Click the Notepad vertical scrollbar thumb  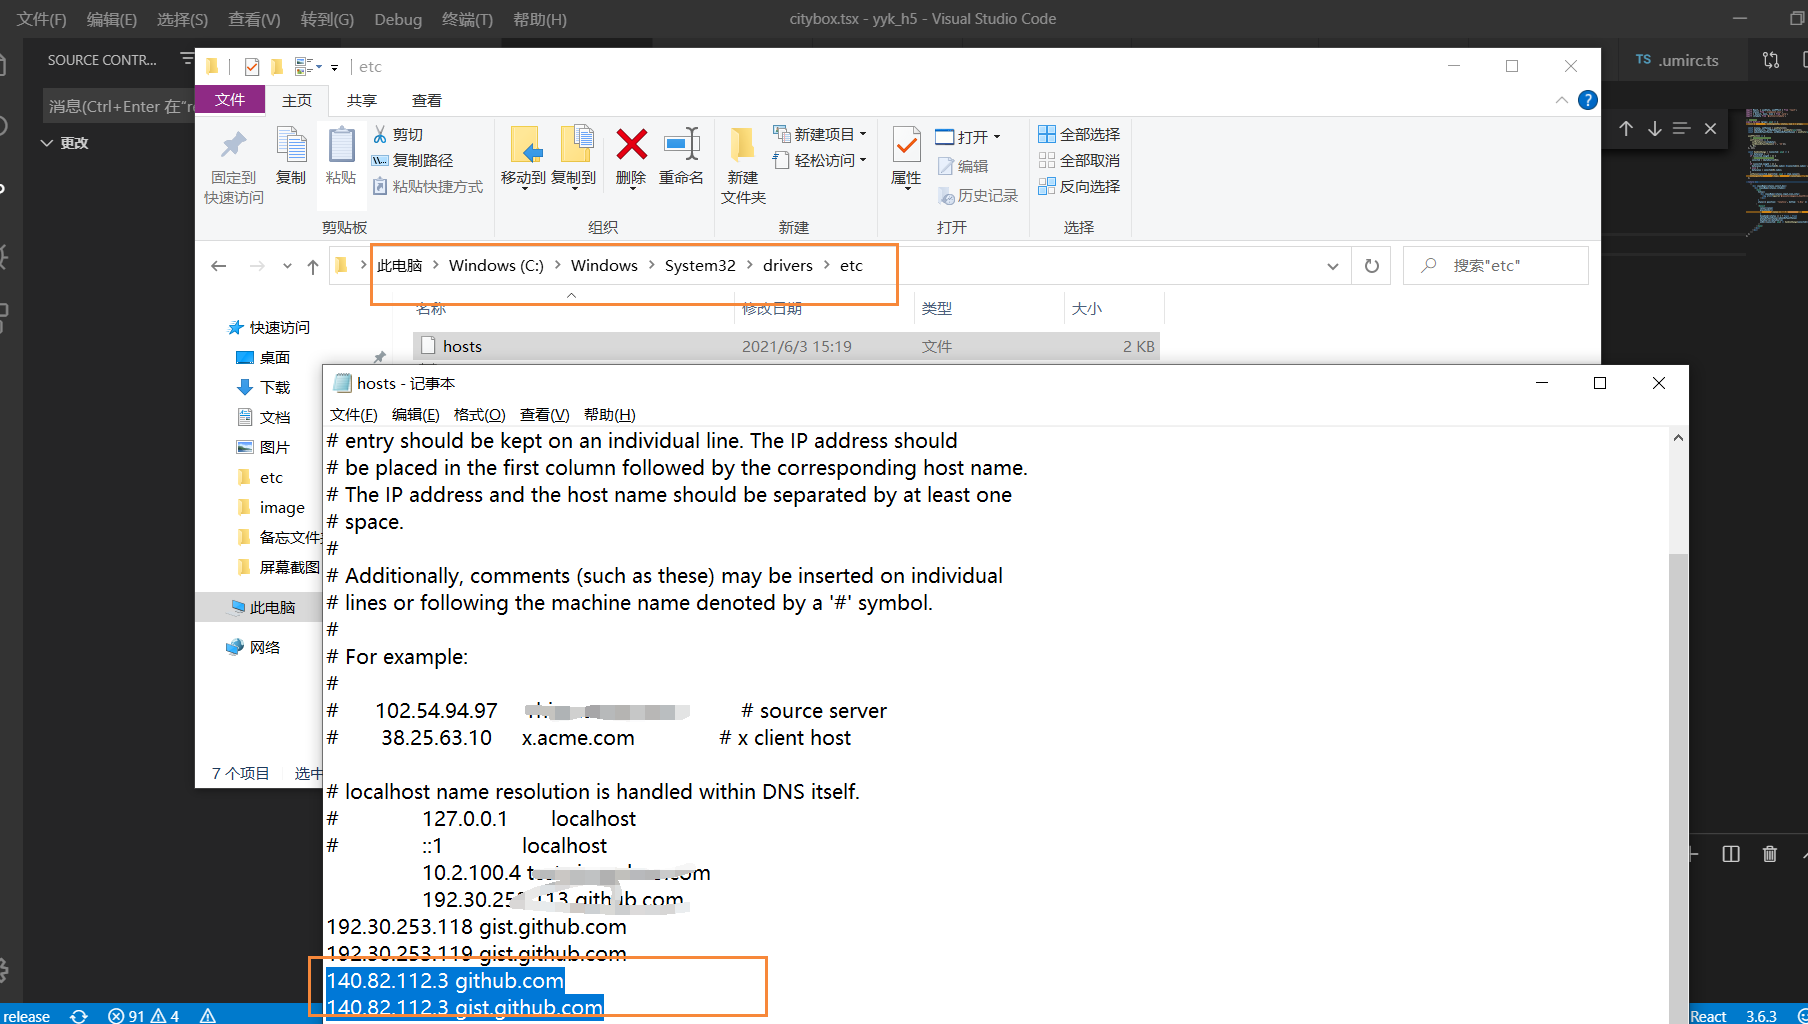click(x=1678, y=787)
